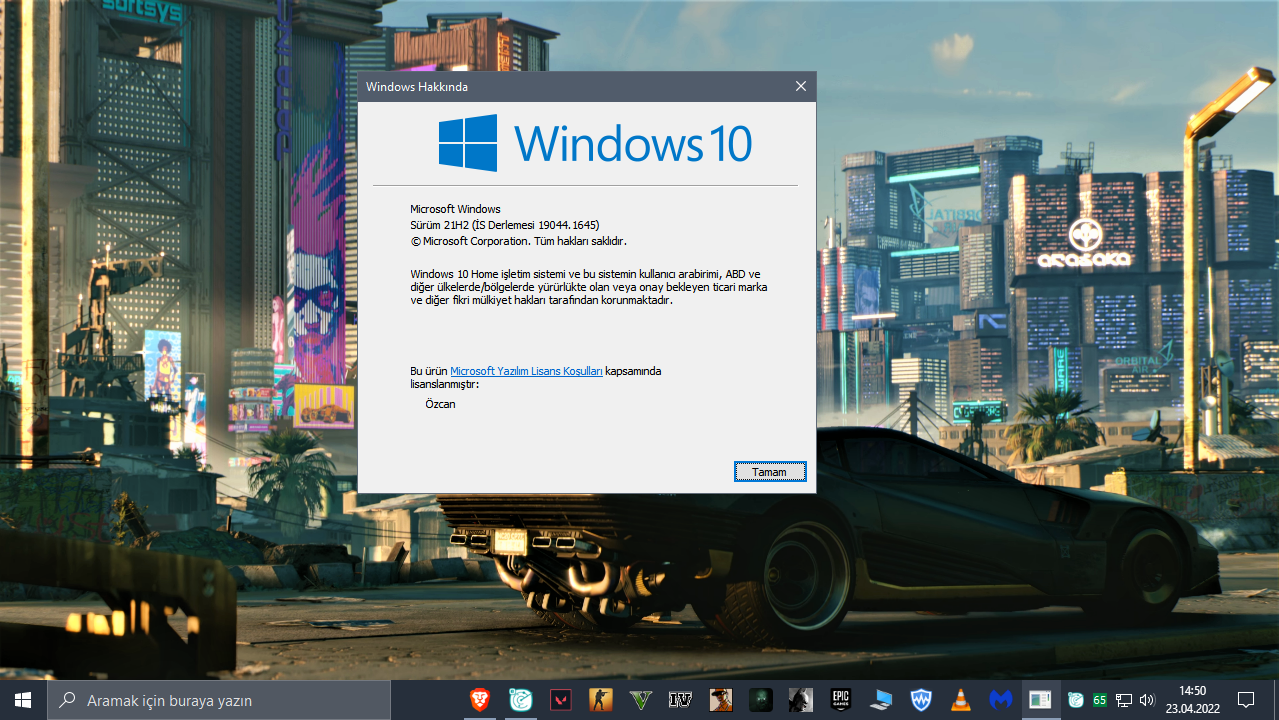
Task: Open Wise Care 365 shield icon
Action: [x=921, y=700]
